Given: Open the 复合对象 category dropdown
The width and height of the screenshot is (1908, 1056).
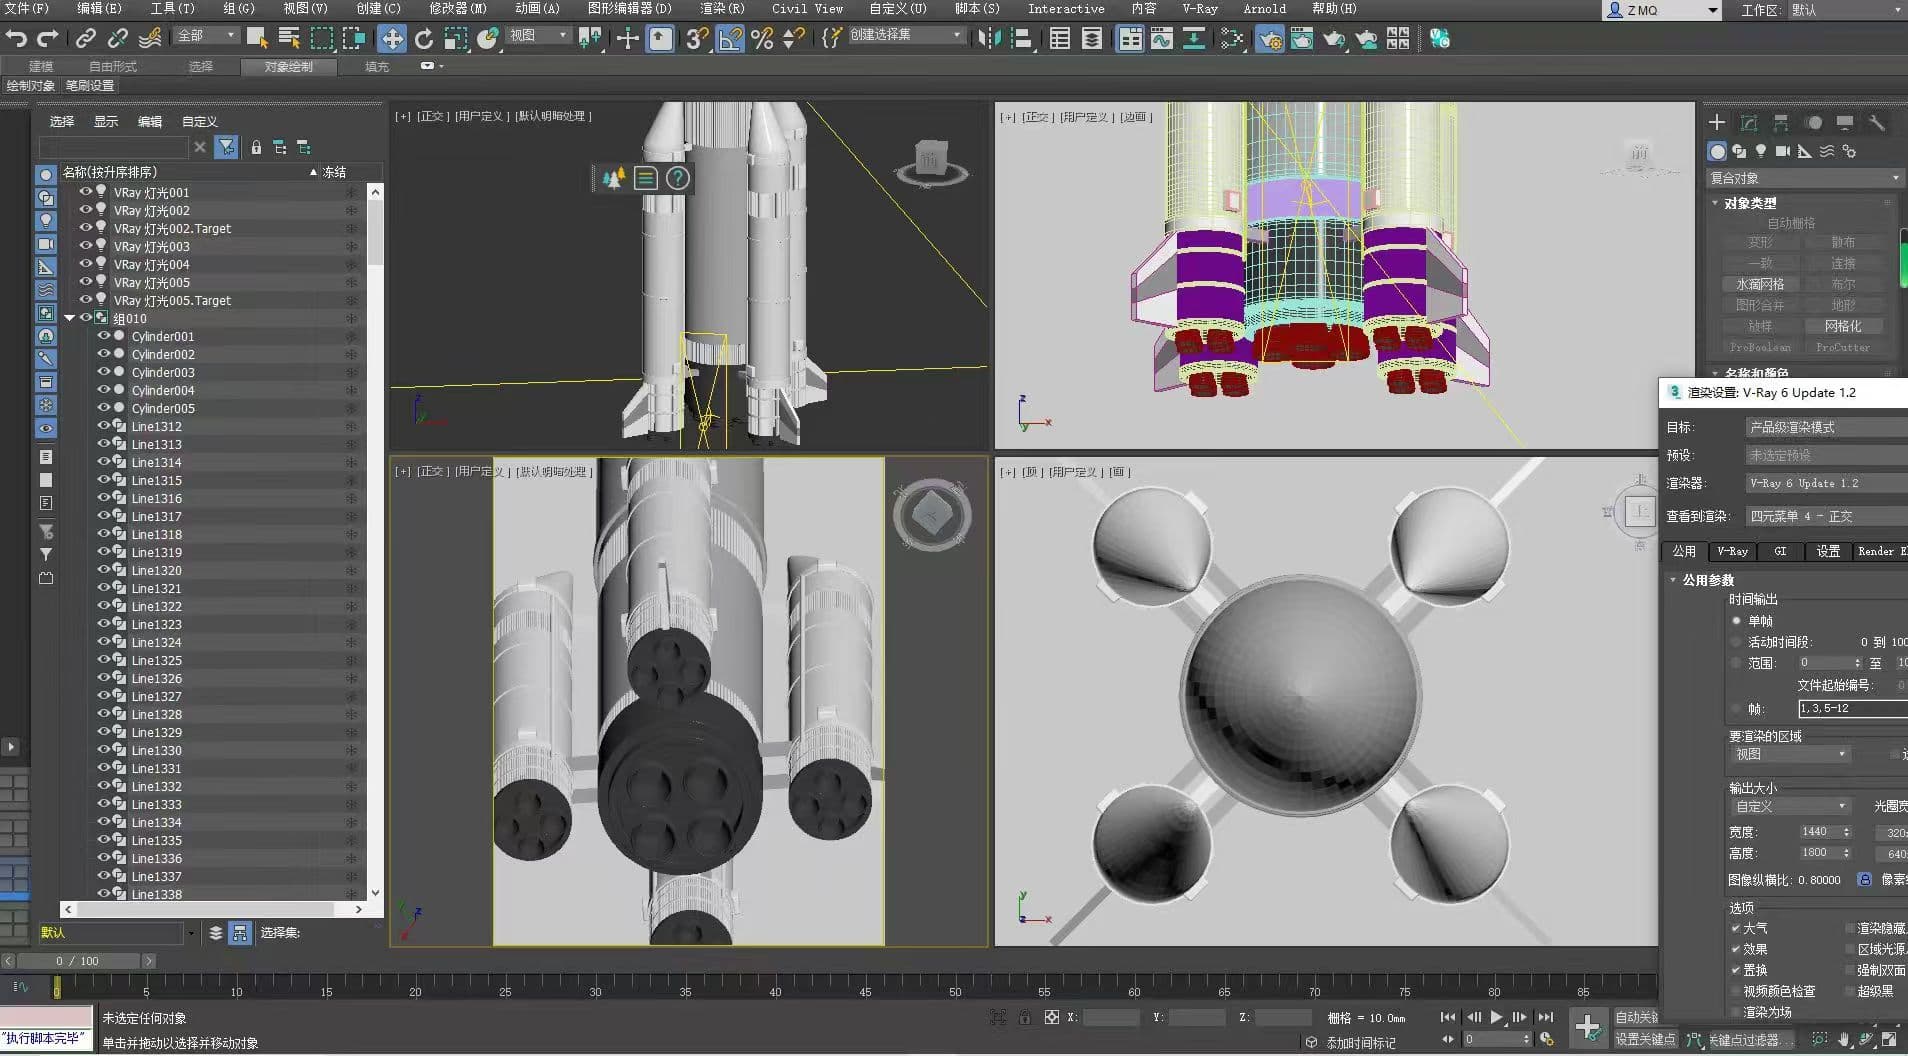Looking at the screenshot, I should (1804, 178).
